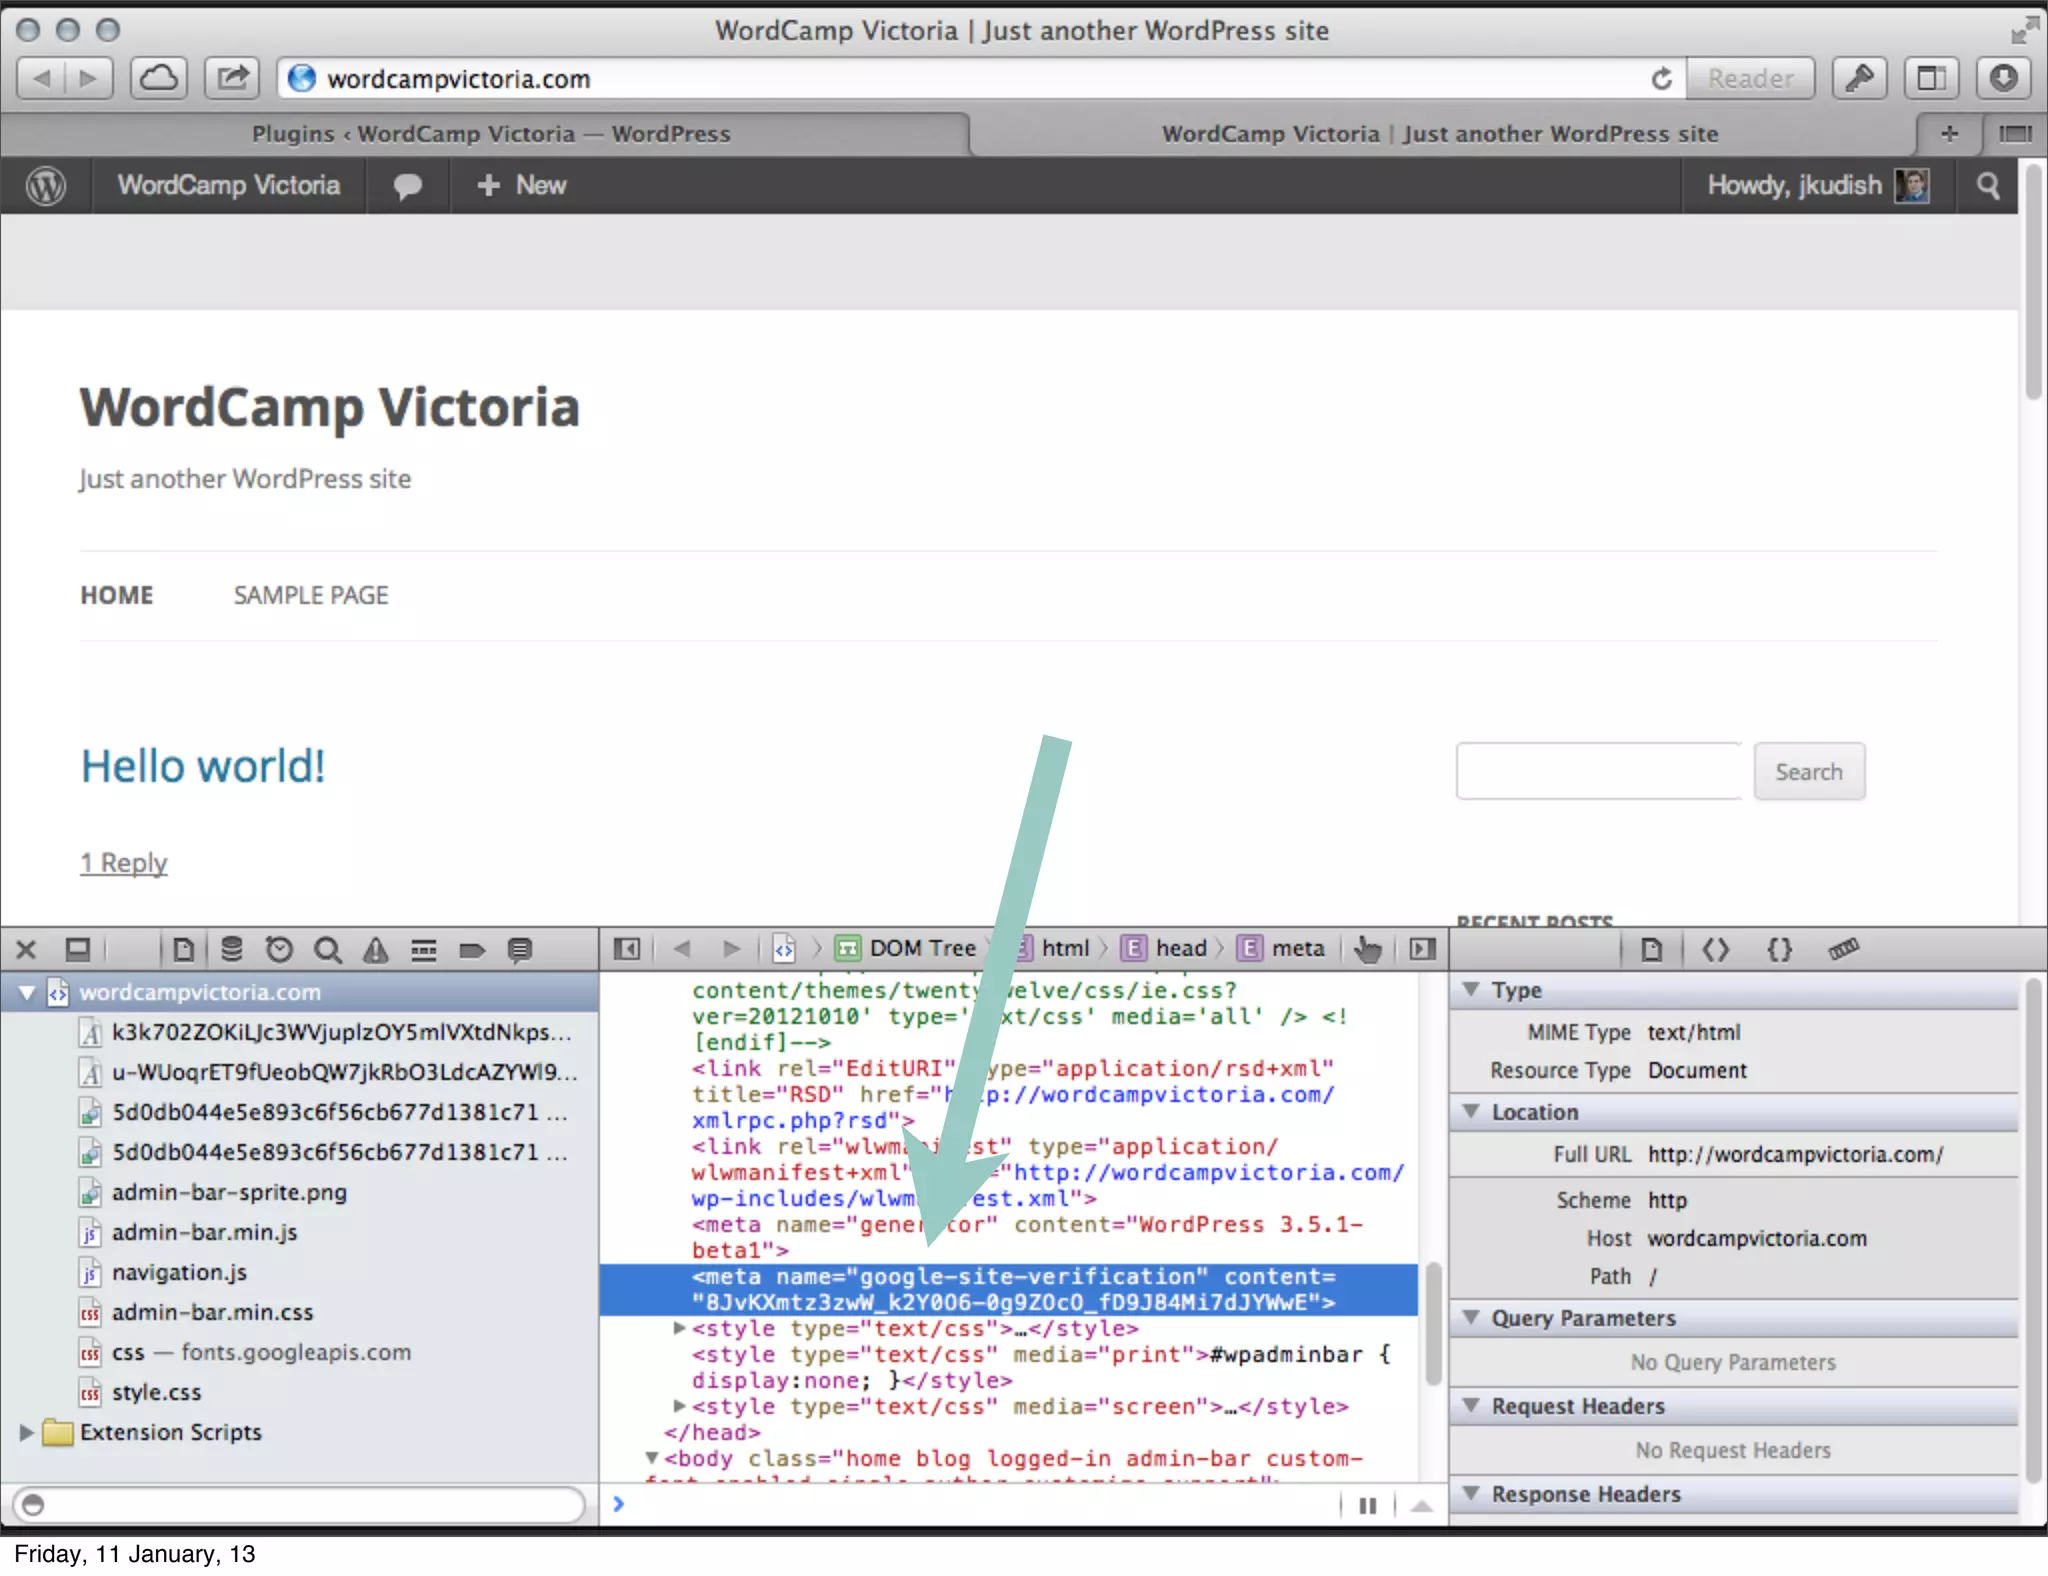
Task: Open the Timelines clock icon in inspector
Action: pyautogui.click(x=279, y=949)
